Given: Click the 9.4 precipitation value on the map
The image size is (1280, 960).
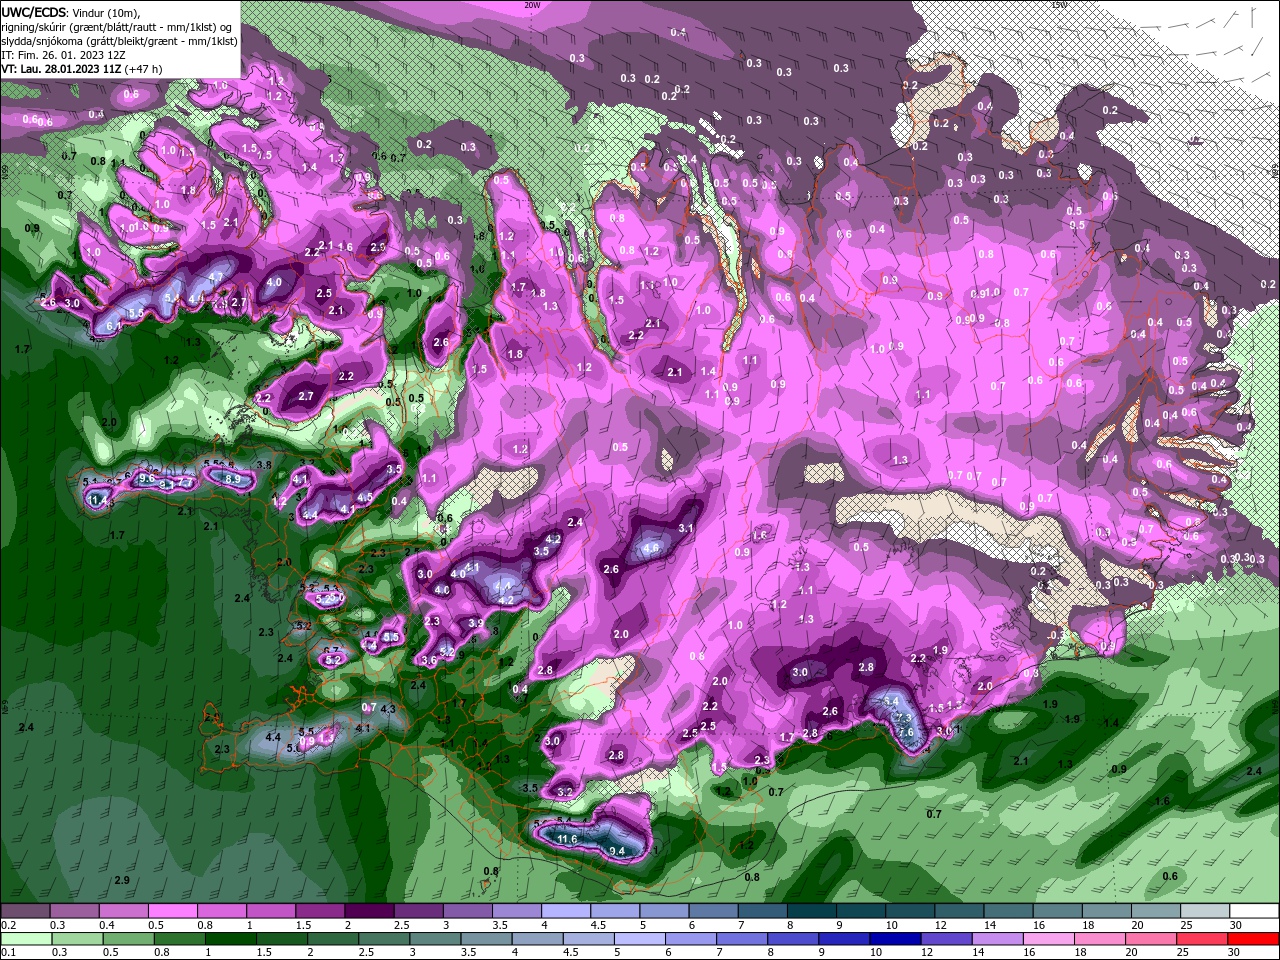Looking at the screenshot, I should pos(617,851).
